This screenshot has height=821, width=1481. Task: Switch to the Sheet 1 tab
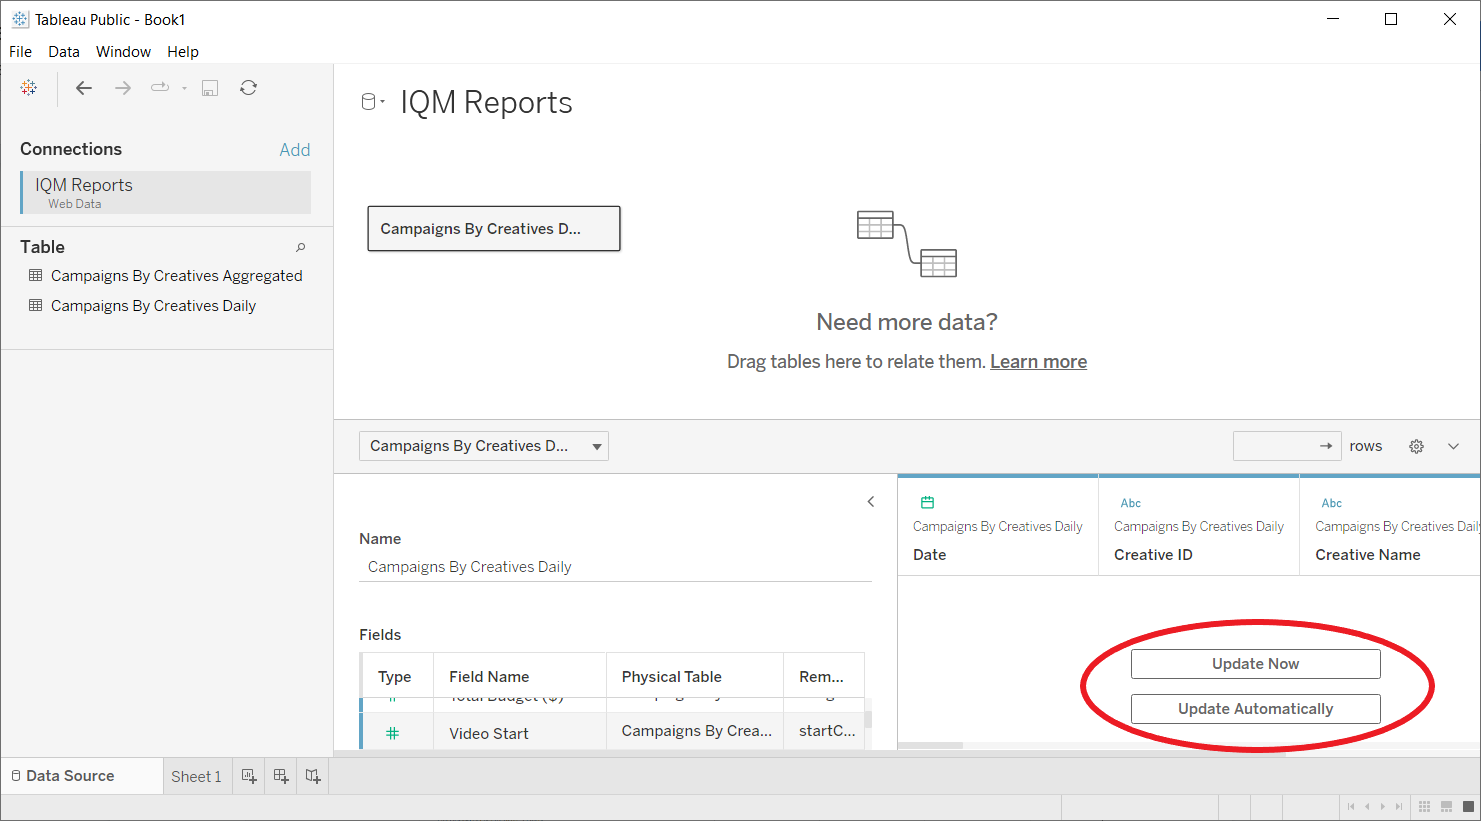coord(196,776)
